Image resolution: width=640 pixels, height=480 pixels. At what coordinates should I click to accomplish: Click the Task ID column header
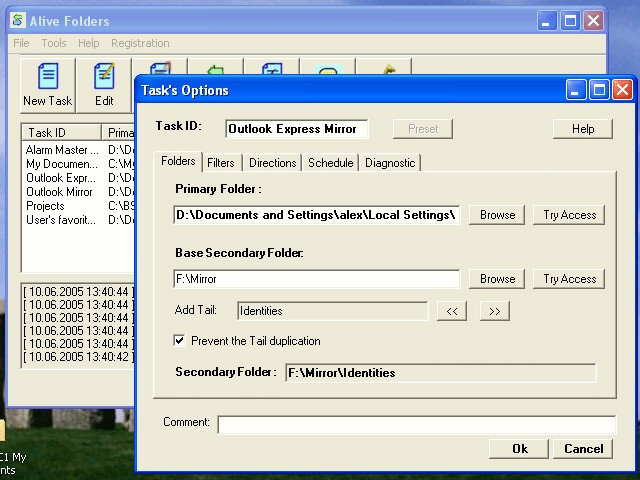pos(61,133)
